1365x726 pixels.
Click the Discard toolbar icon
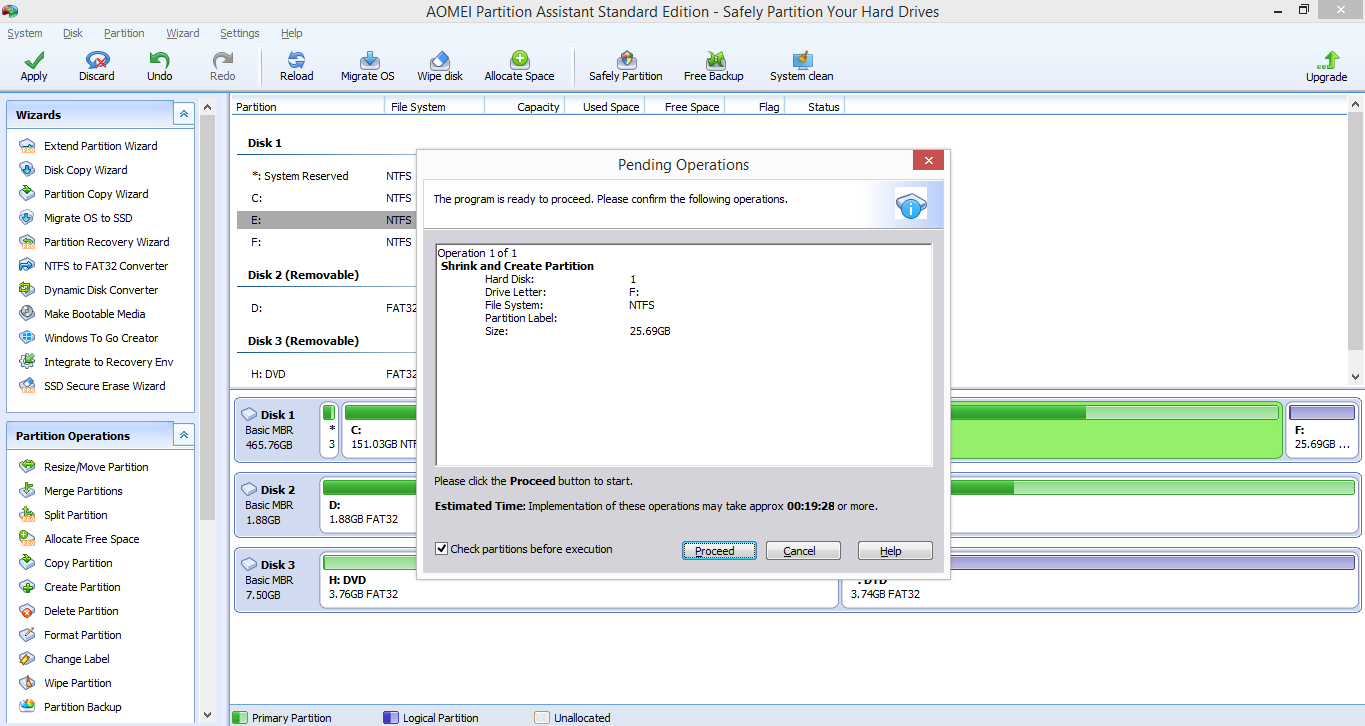(x=97, y=67)
